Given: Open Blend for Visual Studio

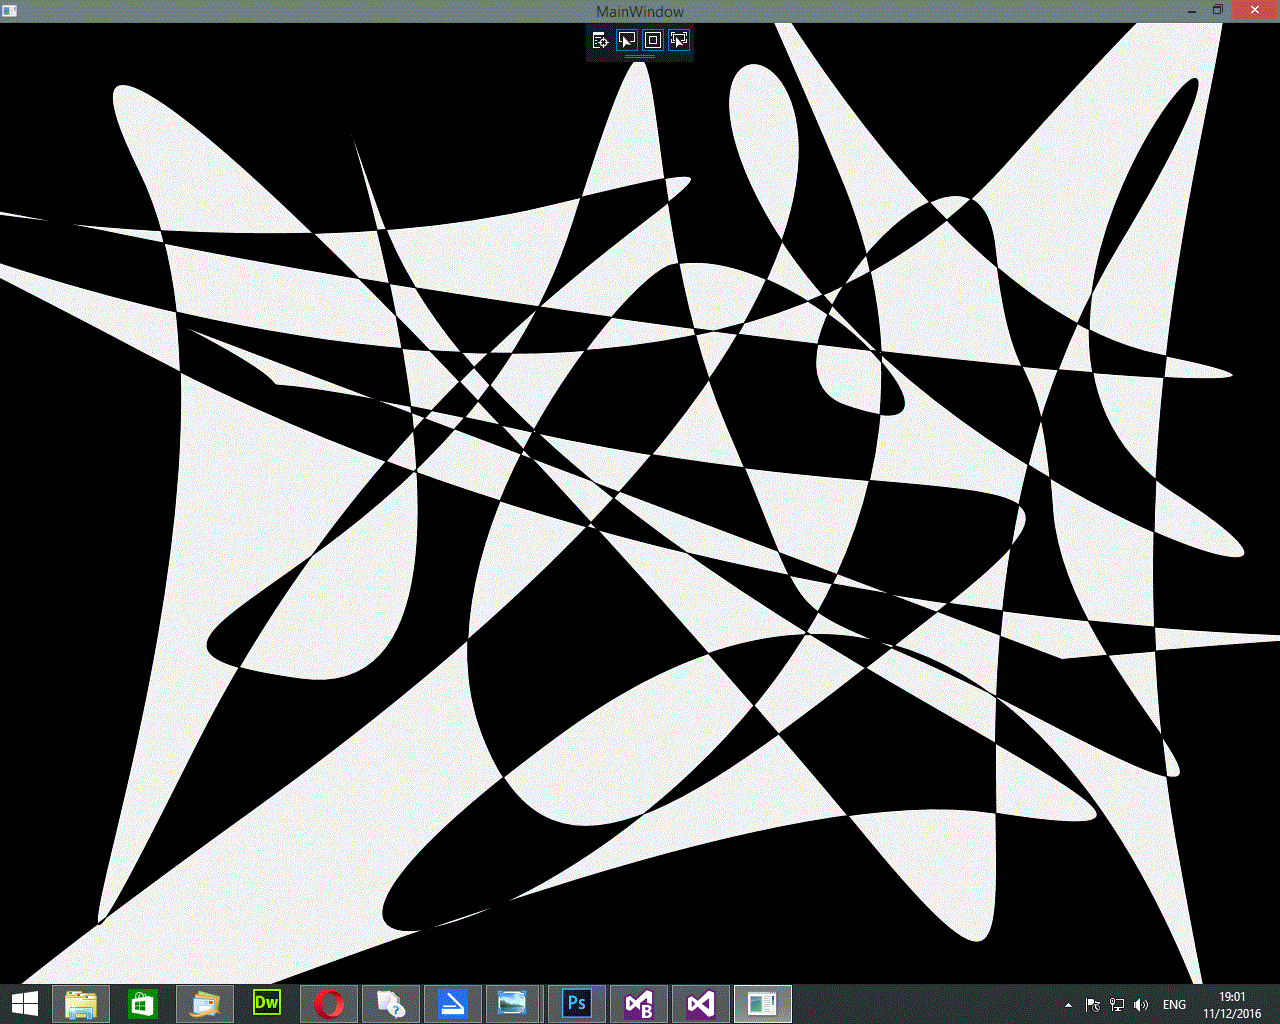Looking at the screenshot, I should click(639, 1004).
